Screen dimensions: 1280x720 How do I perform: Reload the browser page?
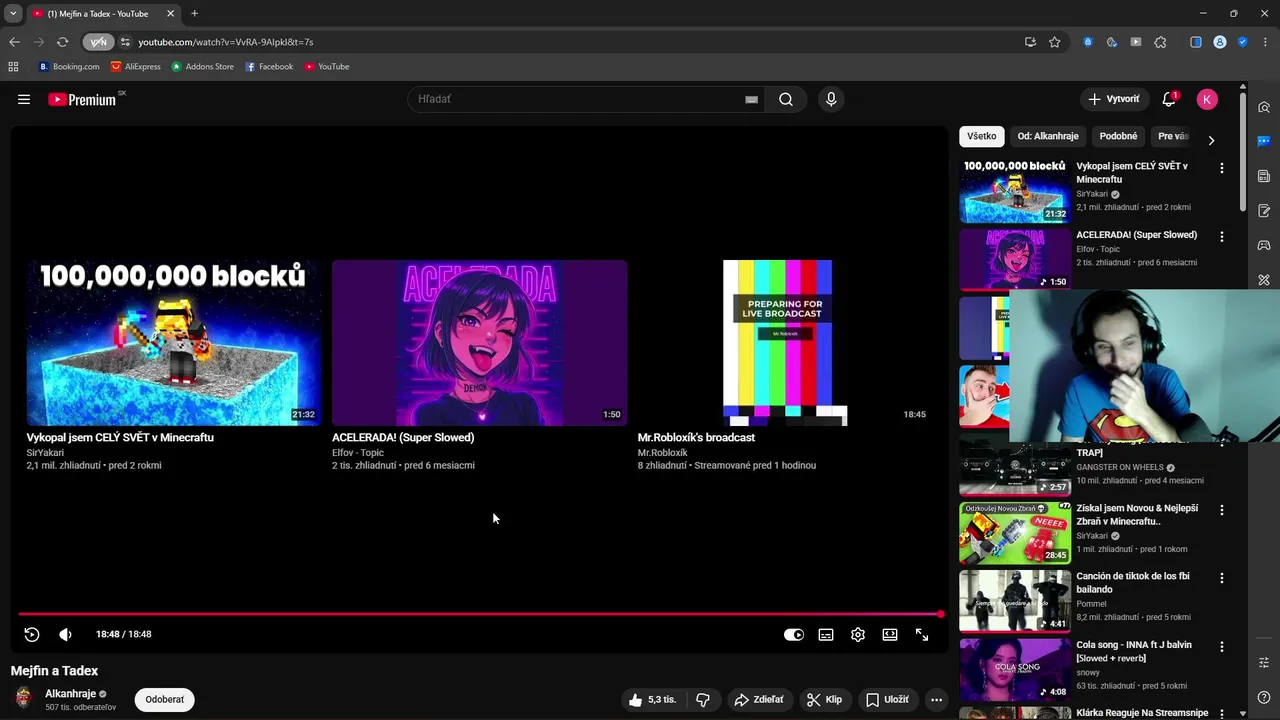click(x=62, y=42)
